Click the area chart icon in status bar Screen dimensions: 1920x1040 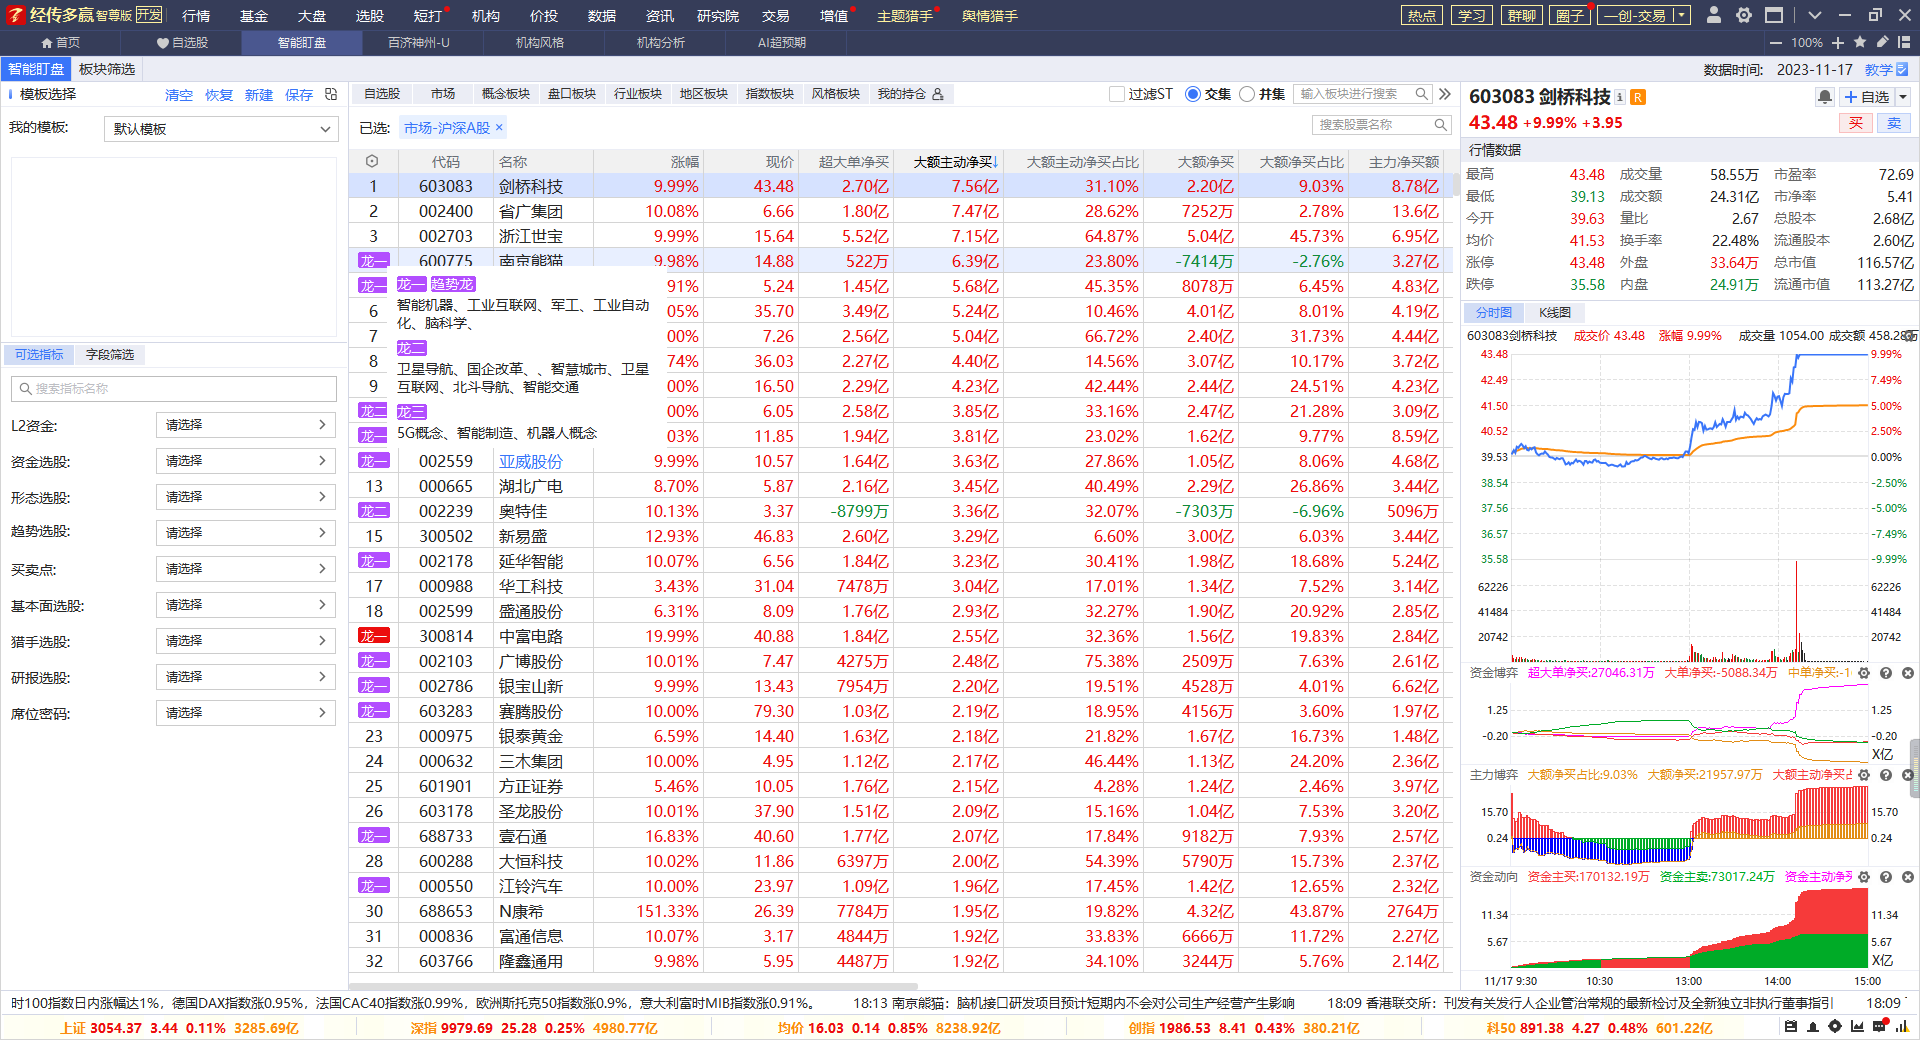click(1857, 1026)
